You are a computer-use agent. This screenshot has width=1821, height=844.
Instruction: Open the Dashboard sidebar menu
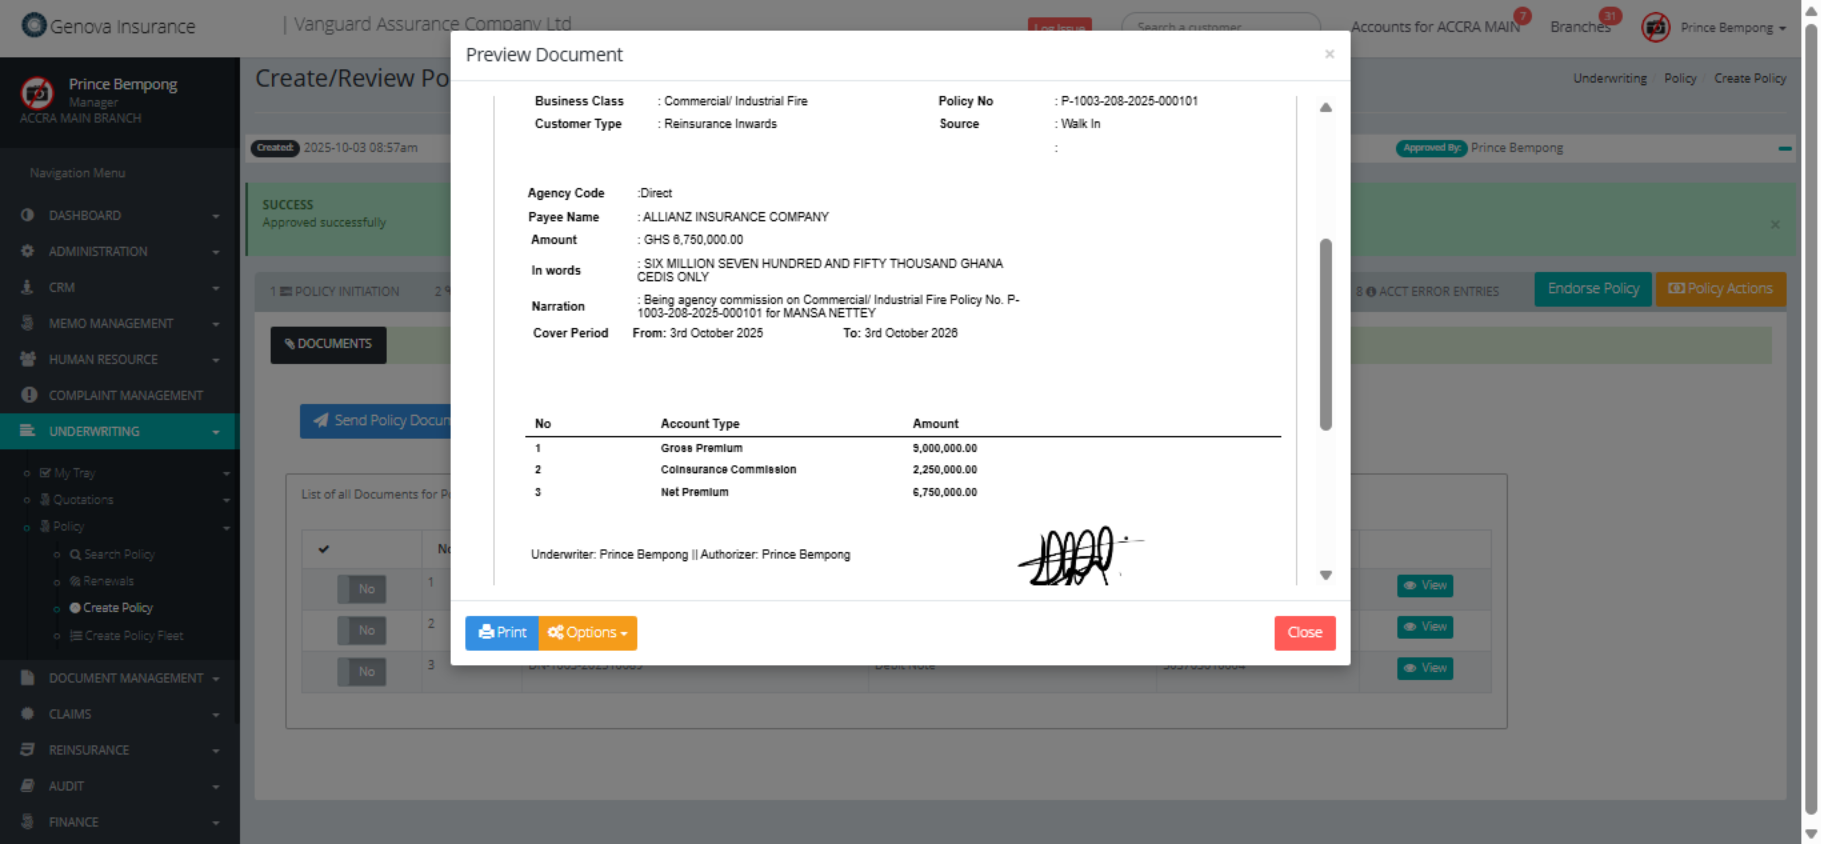tap(85, 215)
